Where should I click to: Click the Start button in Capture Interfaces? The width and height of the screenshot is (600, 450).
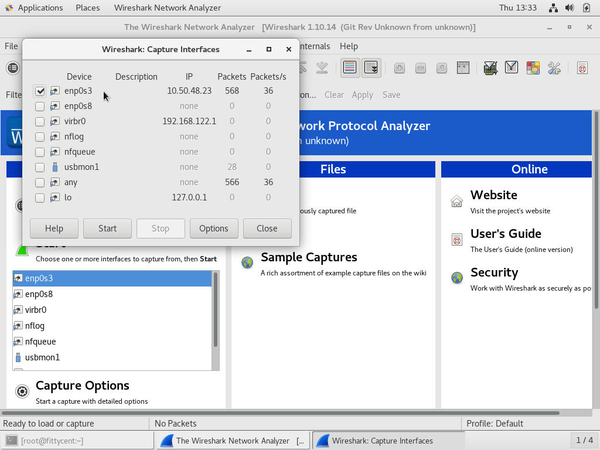coord(107,228)
